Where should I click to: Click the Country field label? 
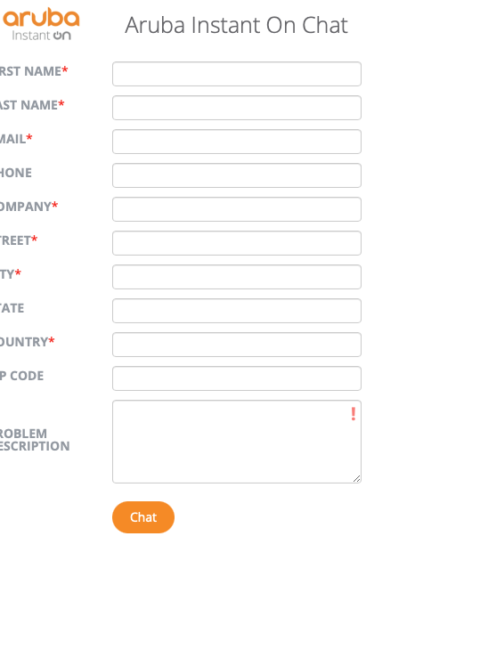coord(27,342)
